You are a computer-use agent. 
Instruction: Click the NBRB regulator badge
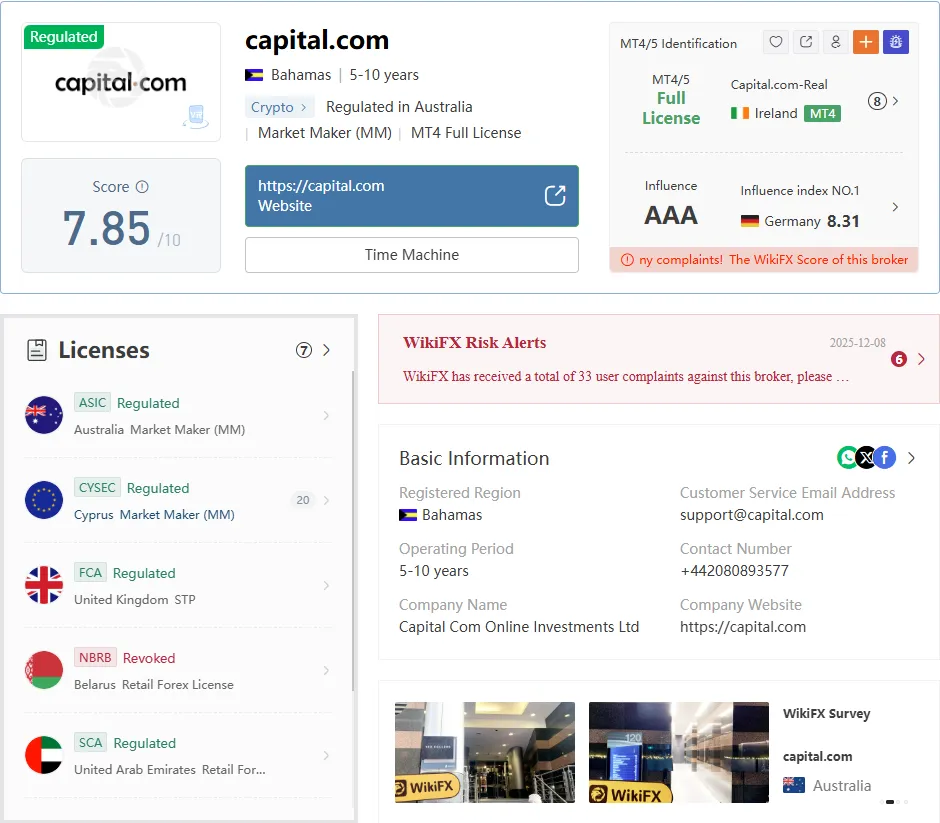(95, 658)
